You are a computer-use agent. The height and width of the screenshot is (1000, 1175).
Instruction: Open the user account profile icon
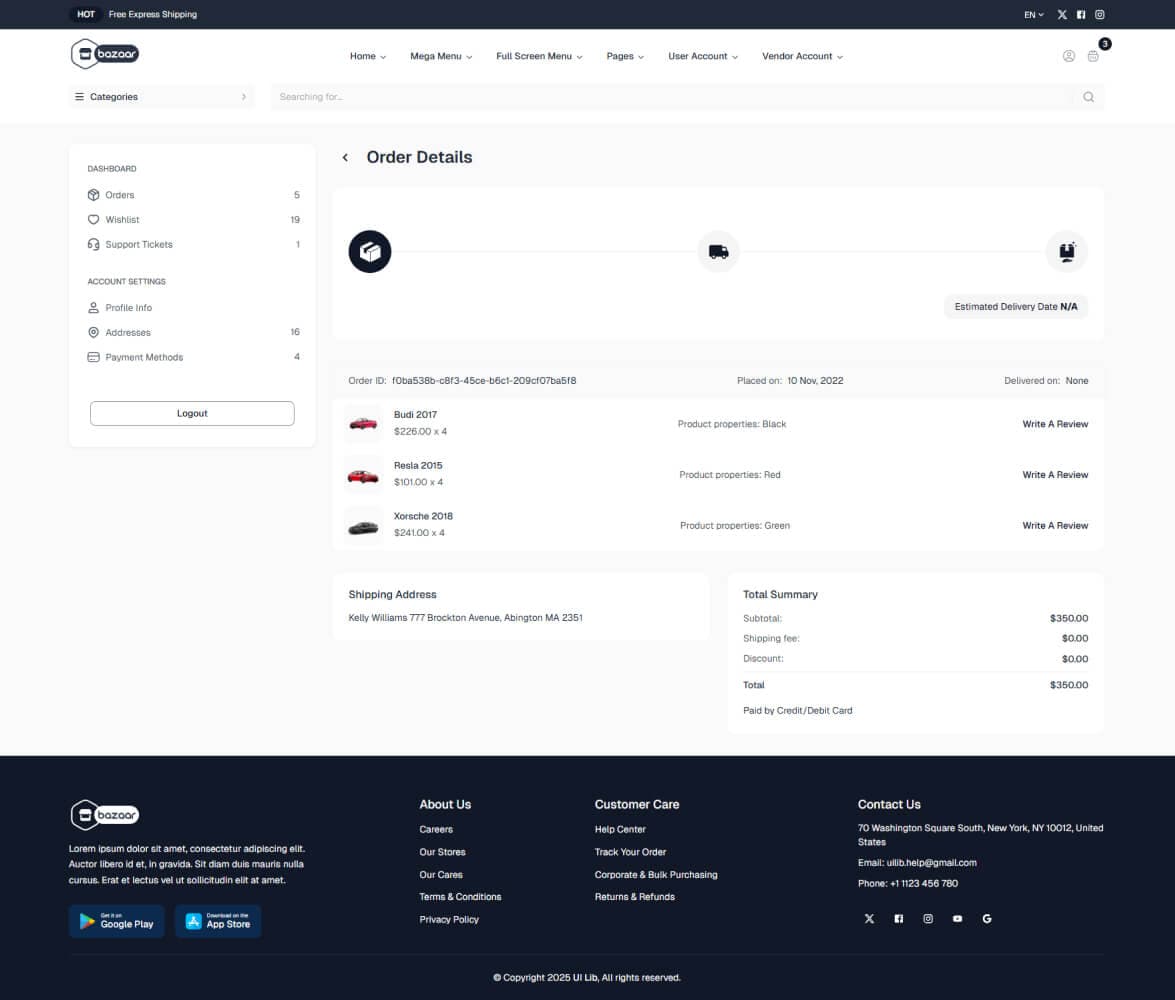tap(1068, 56)
